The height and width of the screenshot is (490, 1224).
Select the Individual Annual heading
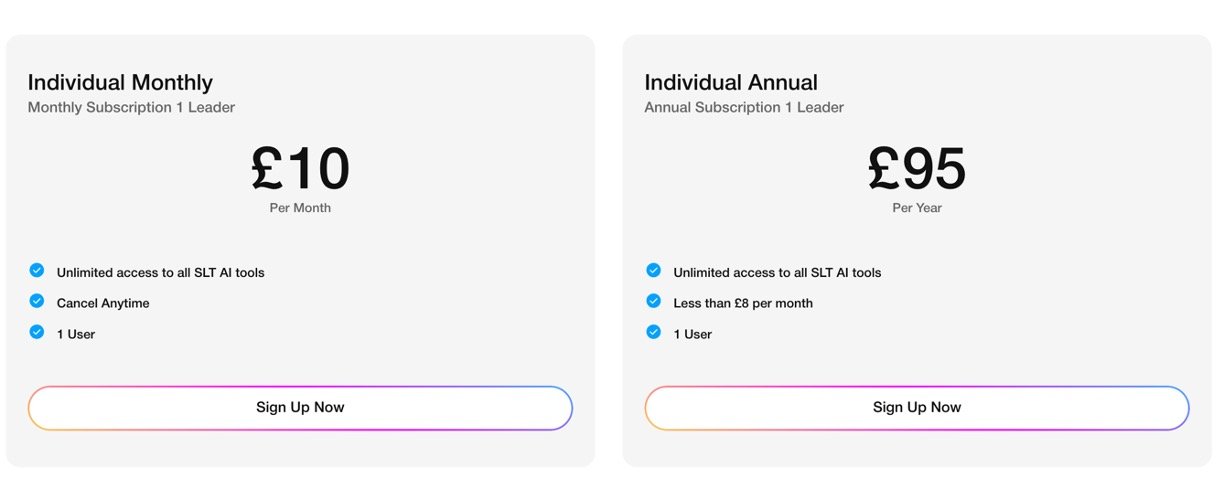731,82
